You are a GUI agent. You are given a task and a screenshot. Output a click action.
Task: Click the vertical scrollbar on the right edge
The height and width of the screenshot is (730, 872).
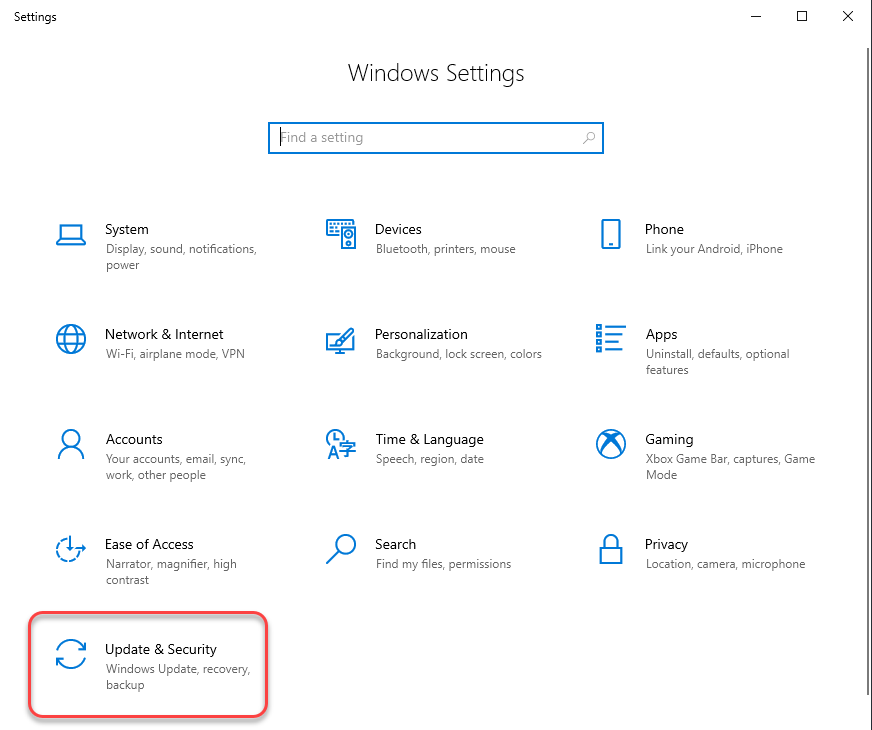867,380
